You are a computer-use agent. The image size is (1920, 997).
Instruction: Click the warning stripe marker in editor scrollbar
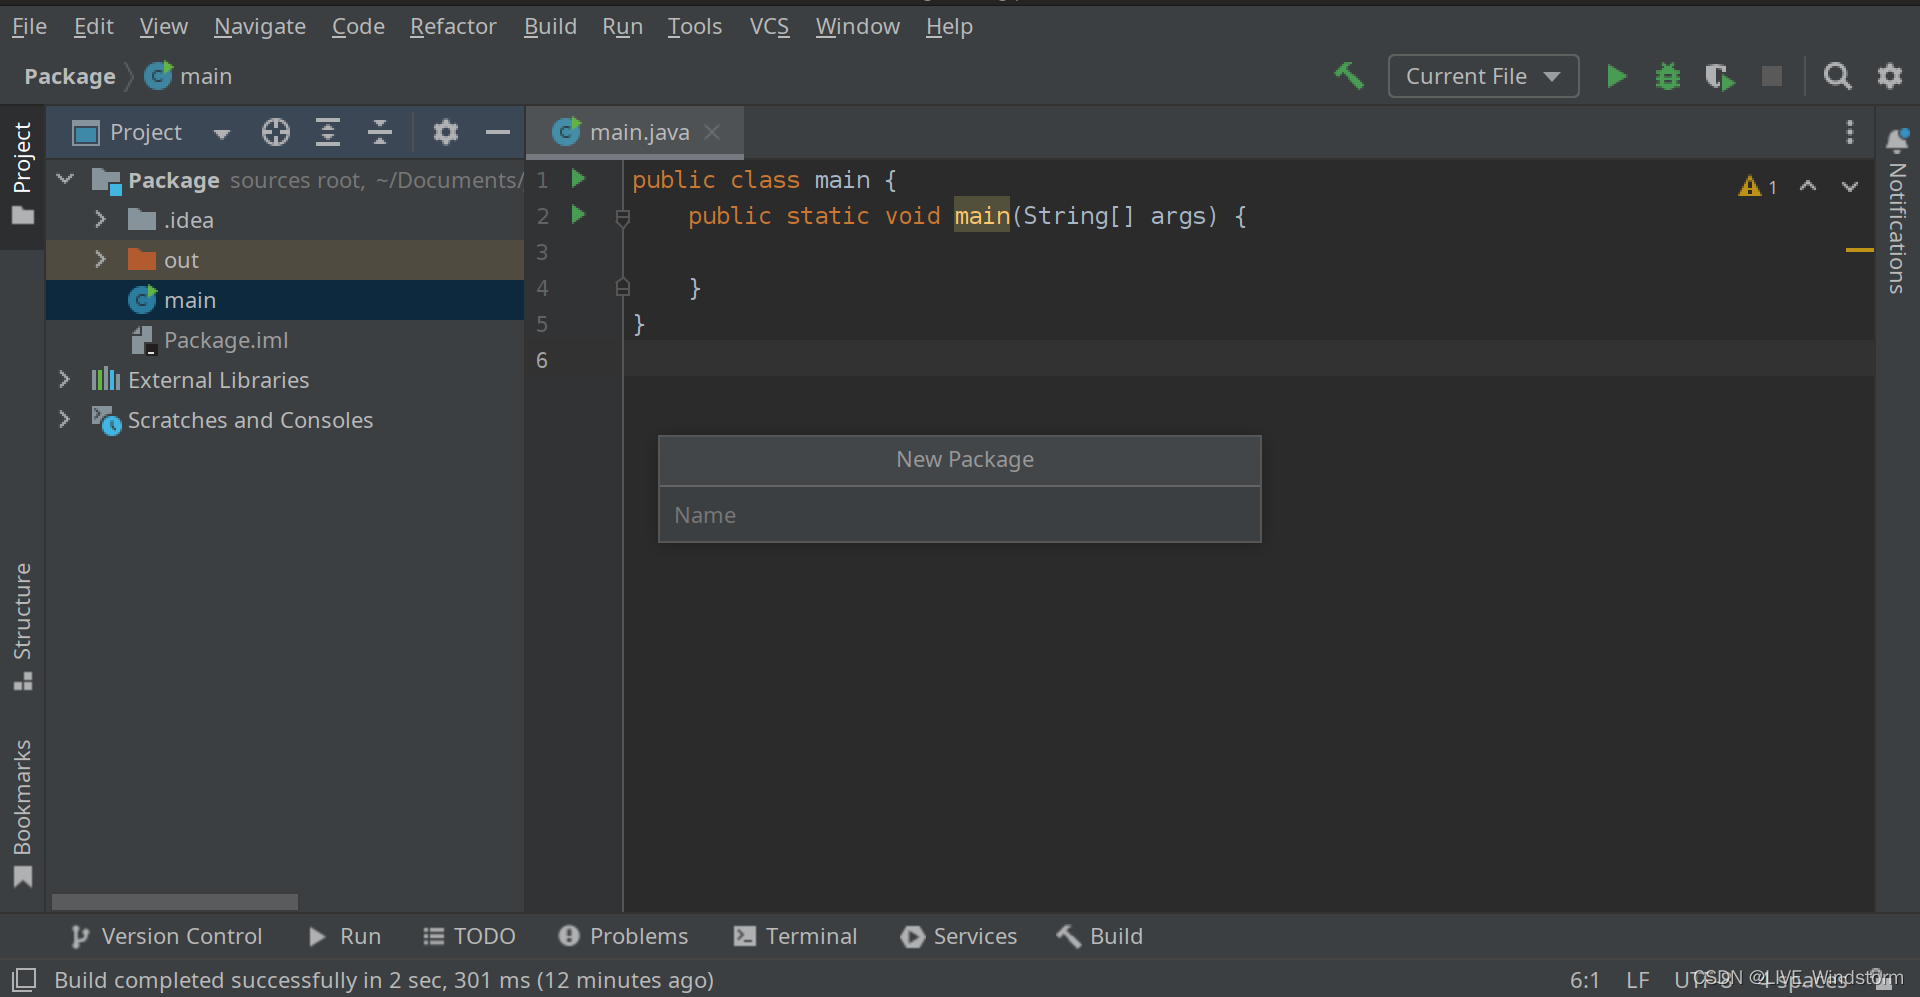point(1859,249)
